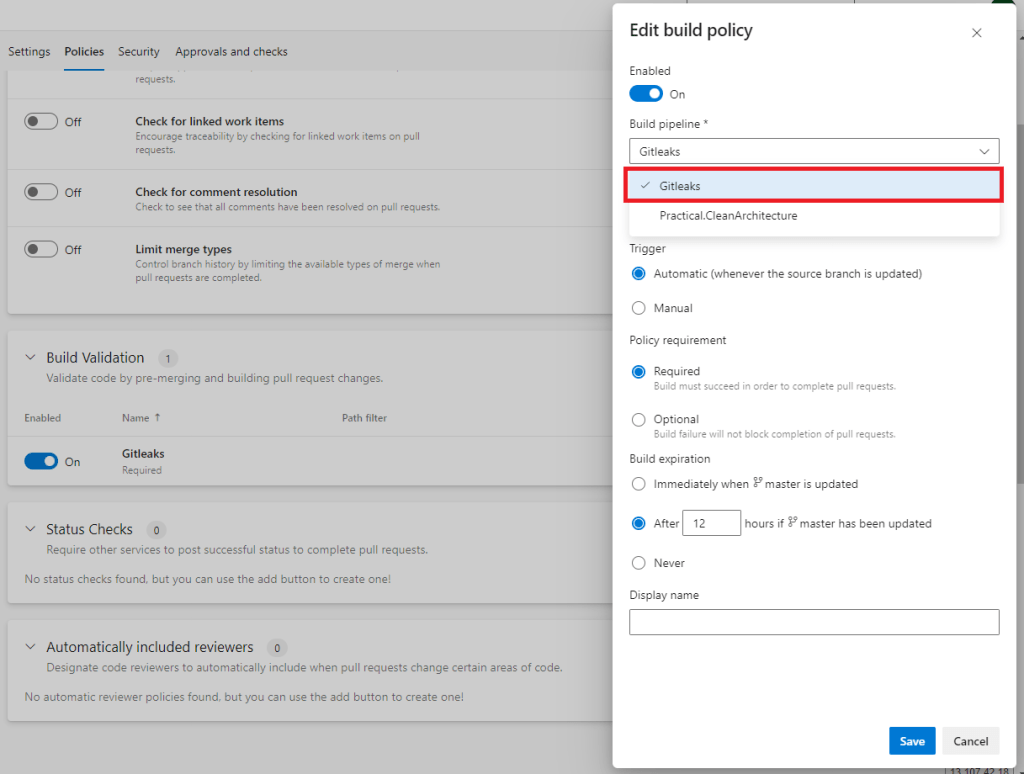Collapse the Status Checks section
The width and height of the screenshot is (1024, 774).
click(x=29, y=530)
